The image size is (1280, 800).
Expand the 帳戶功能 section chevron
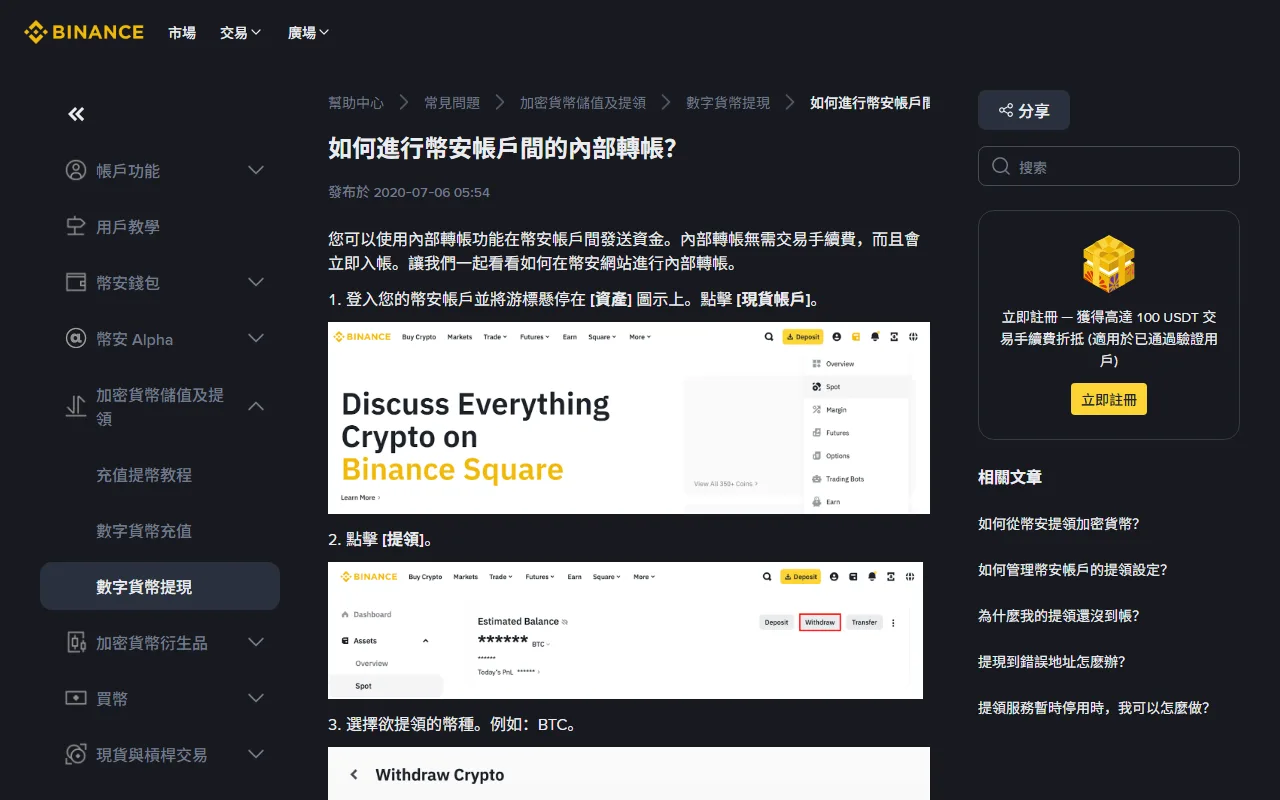tap(256, 170)
